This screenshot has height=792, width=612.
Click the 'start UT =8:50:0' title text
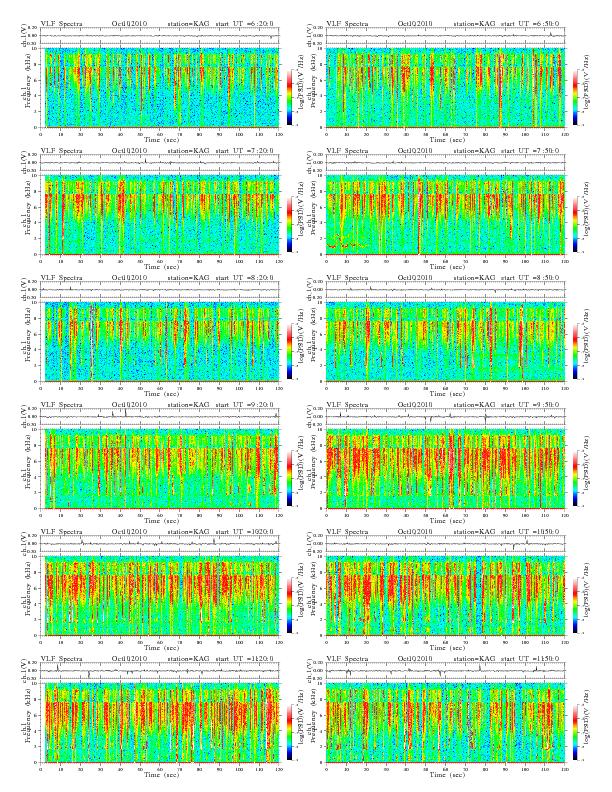click(530, 278)
